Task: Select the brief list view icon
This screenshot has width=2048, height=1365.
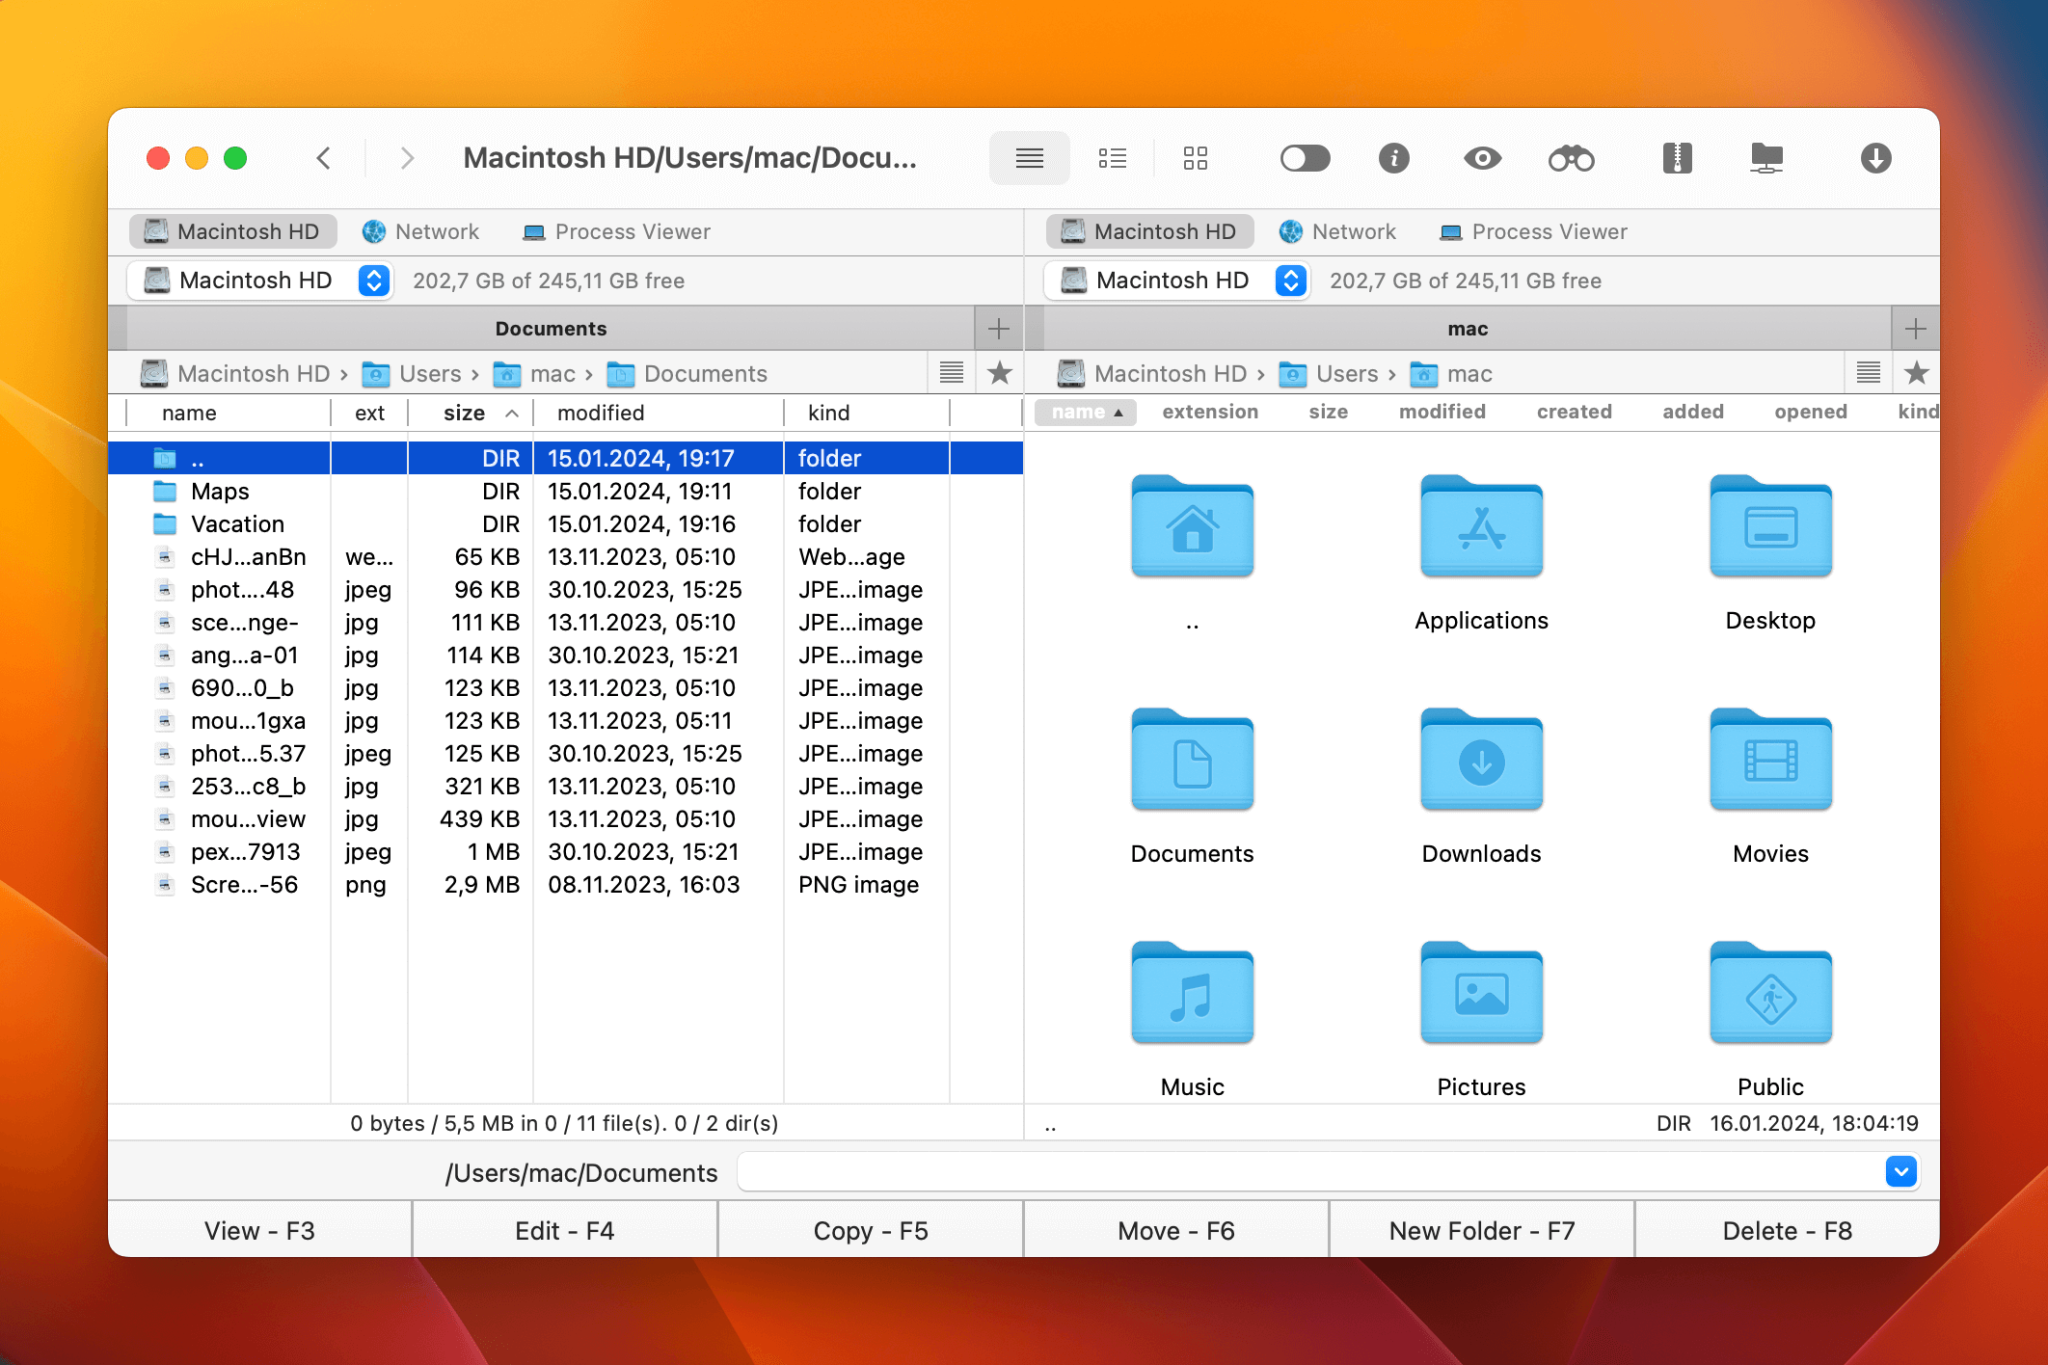Action: (x=1112, y=158)
